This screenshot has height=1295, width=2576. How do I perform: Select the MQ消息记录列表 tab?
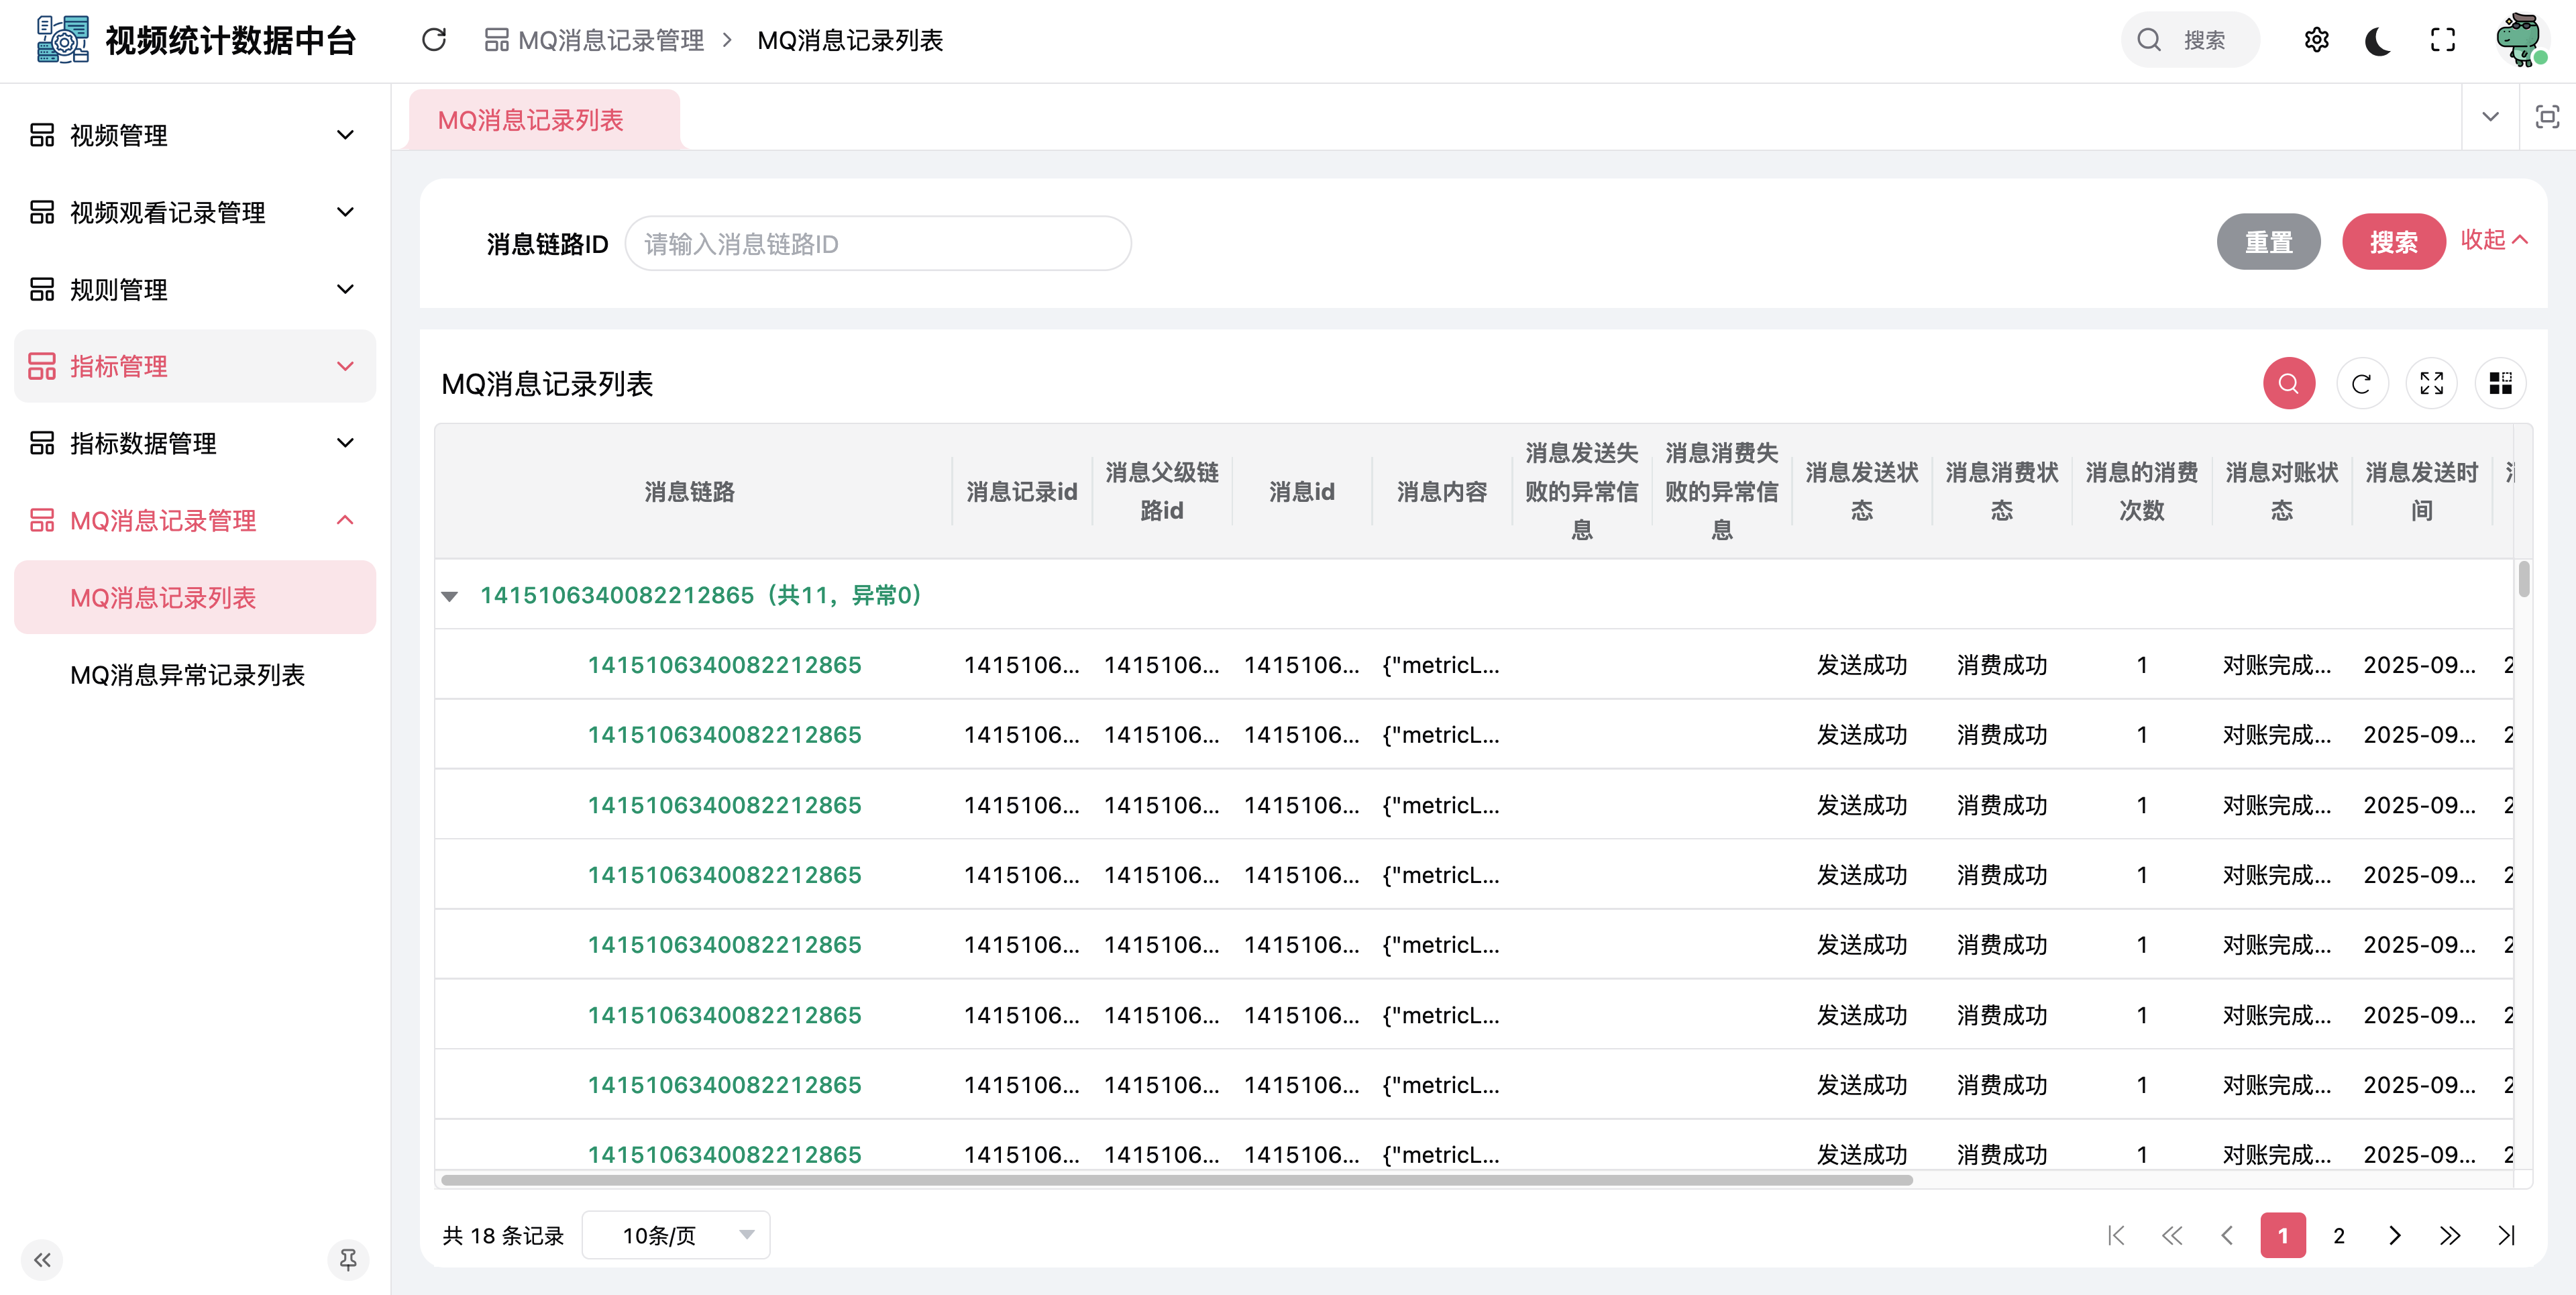pos(531,120)
